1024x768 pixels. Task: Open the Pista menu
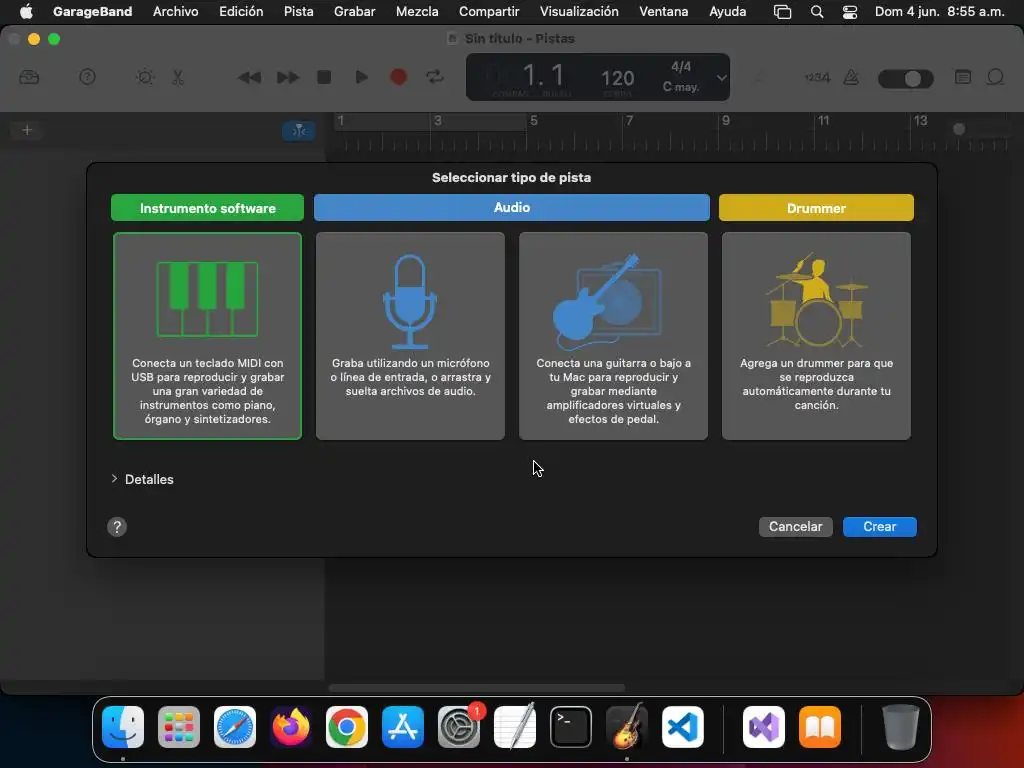298,11
